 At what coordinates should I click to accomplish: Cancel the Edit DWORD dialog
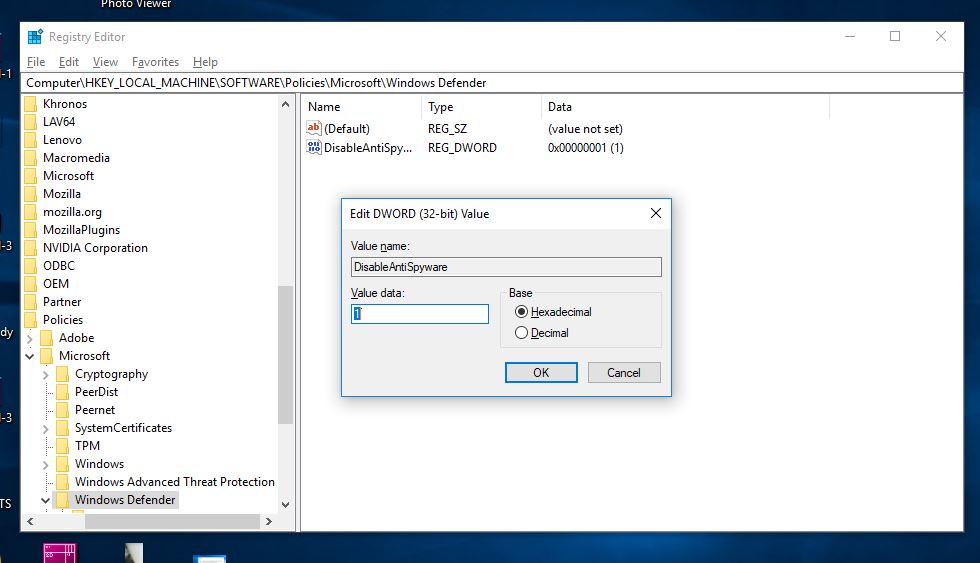click(x=624, y=373)
